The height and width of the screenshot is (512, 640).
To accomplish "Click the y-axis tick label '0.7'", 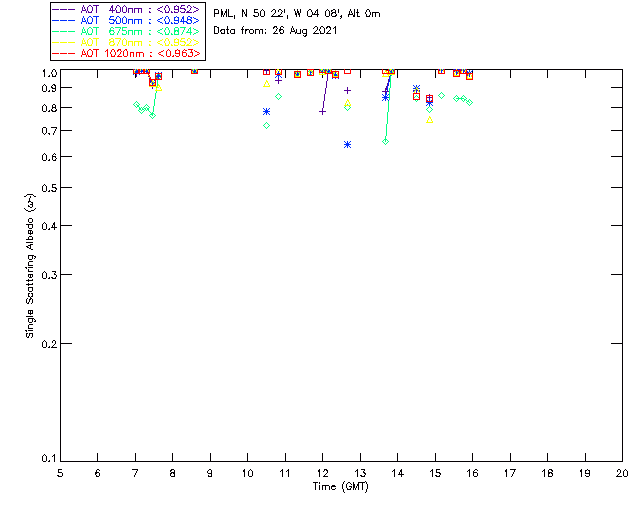I will (x=49, y=131).
